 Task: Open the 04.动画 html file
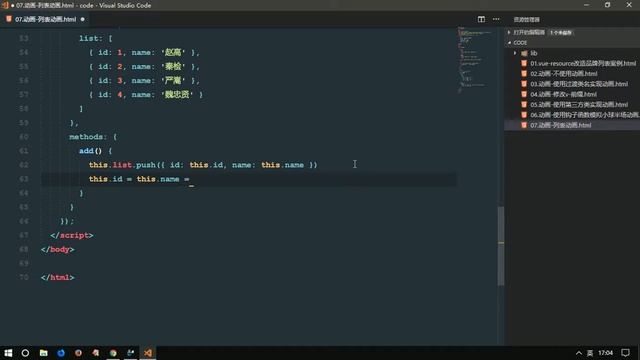[x=563, y=94]
